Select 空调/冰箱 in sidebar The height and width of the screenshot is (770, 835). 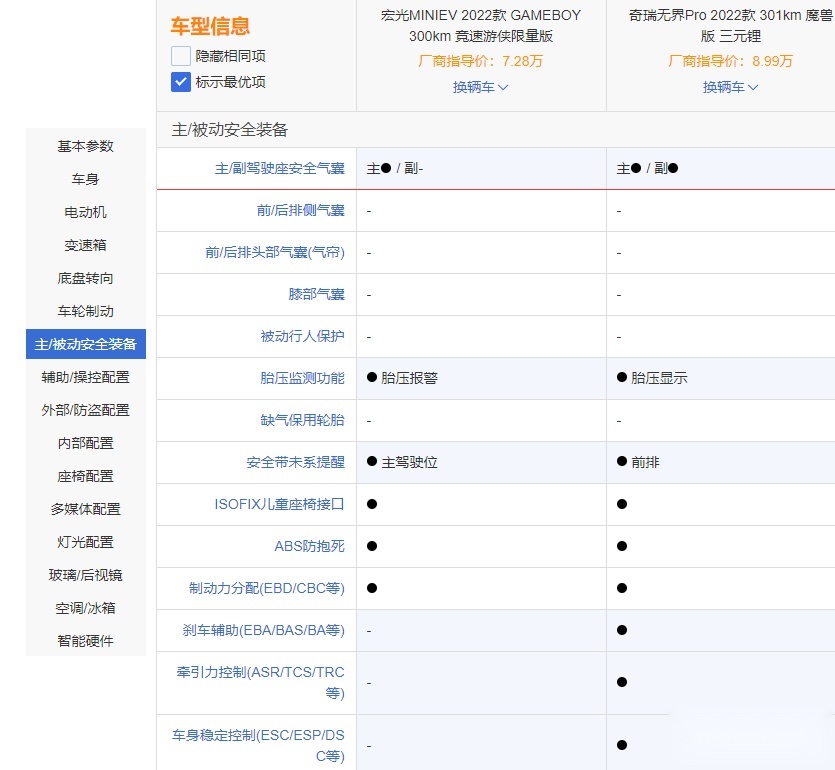[86, 608]
